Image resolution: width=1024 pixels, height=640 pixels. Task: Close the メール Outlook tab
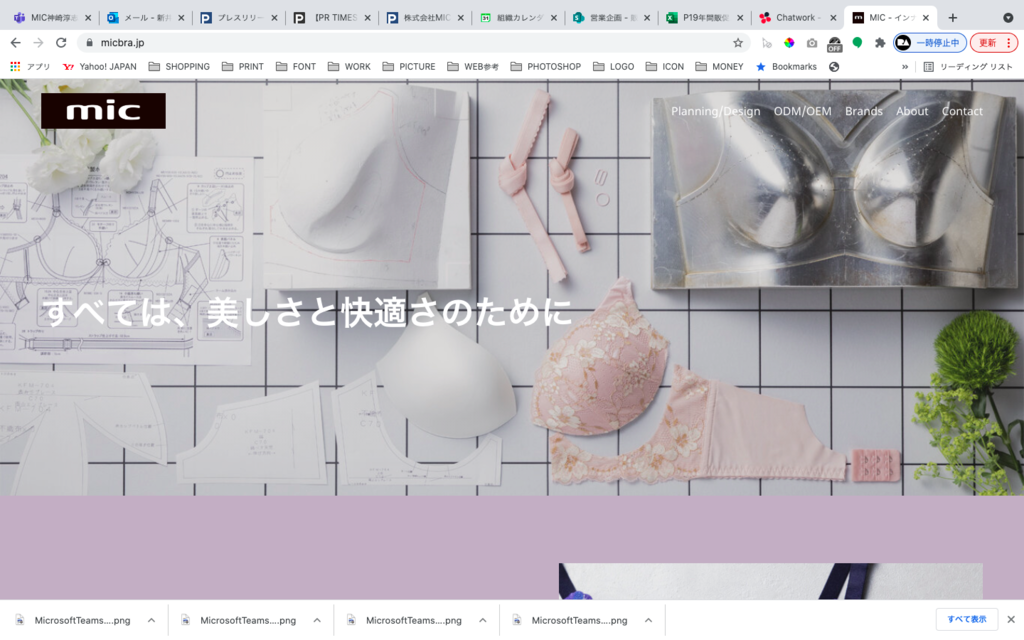pos(181,18)
